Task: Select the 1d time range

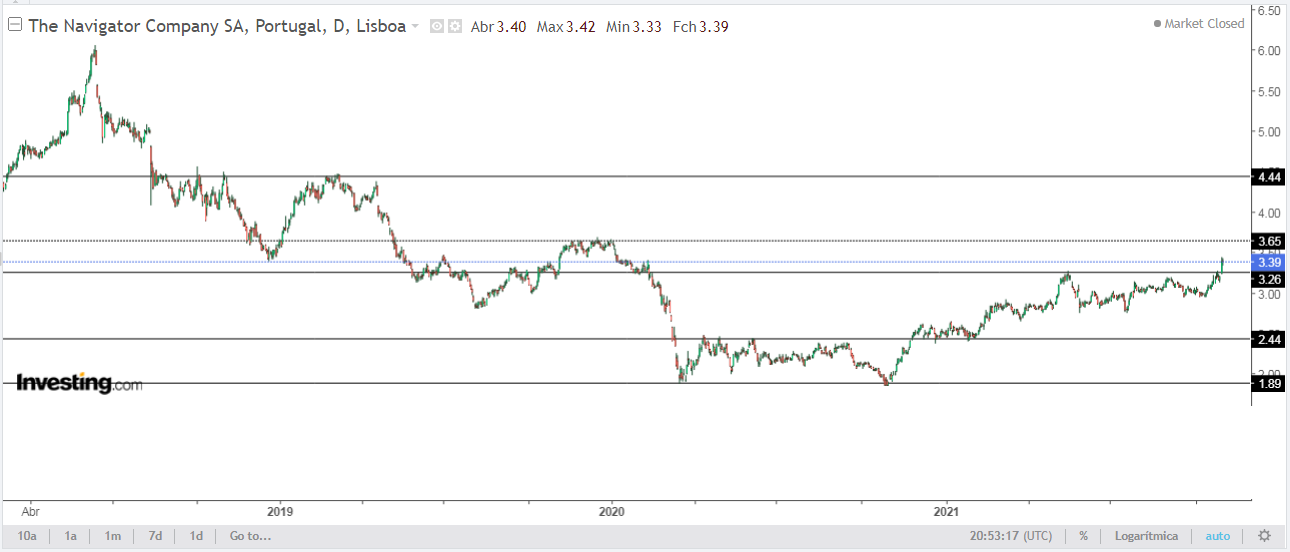Action: (196, 536)
